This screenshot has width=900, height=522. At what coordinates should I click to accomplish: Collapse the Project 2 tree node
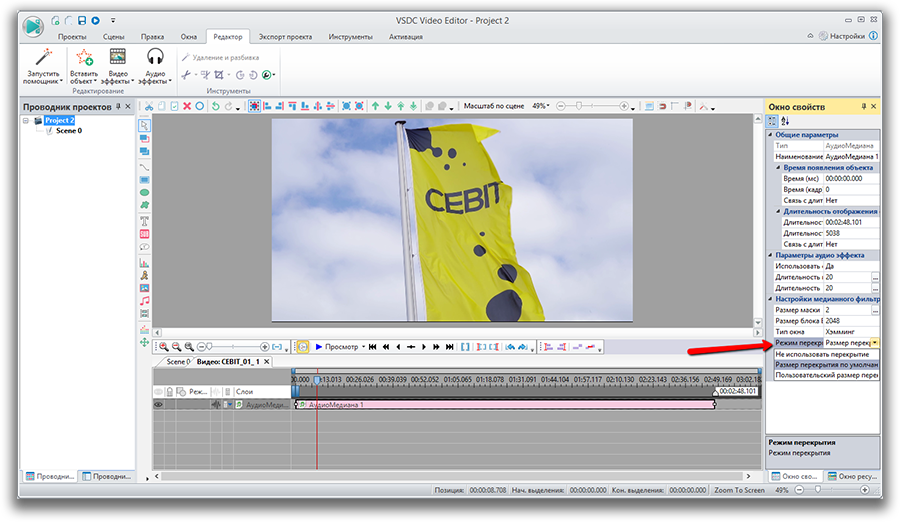pyautogui.click(x=27, y=121)
